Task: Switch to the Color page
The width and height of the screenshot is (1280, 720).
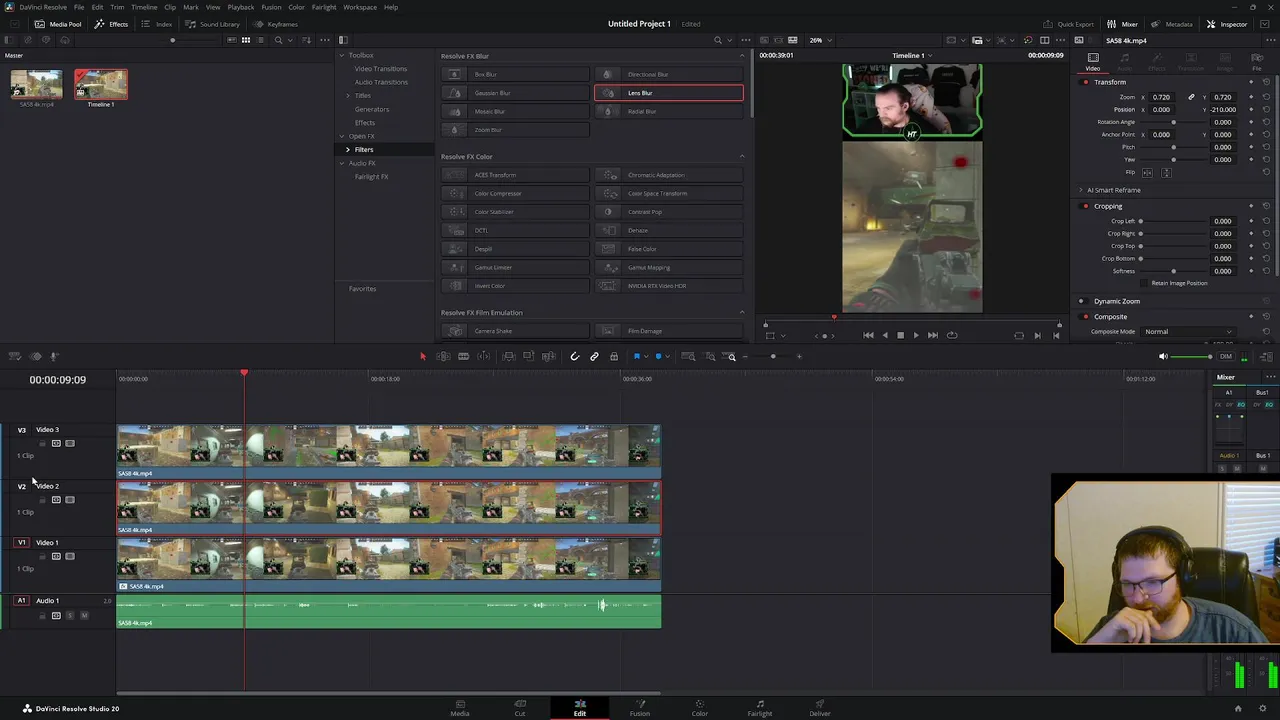Action: click(700, 708)
